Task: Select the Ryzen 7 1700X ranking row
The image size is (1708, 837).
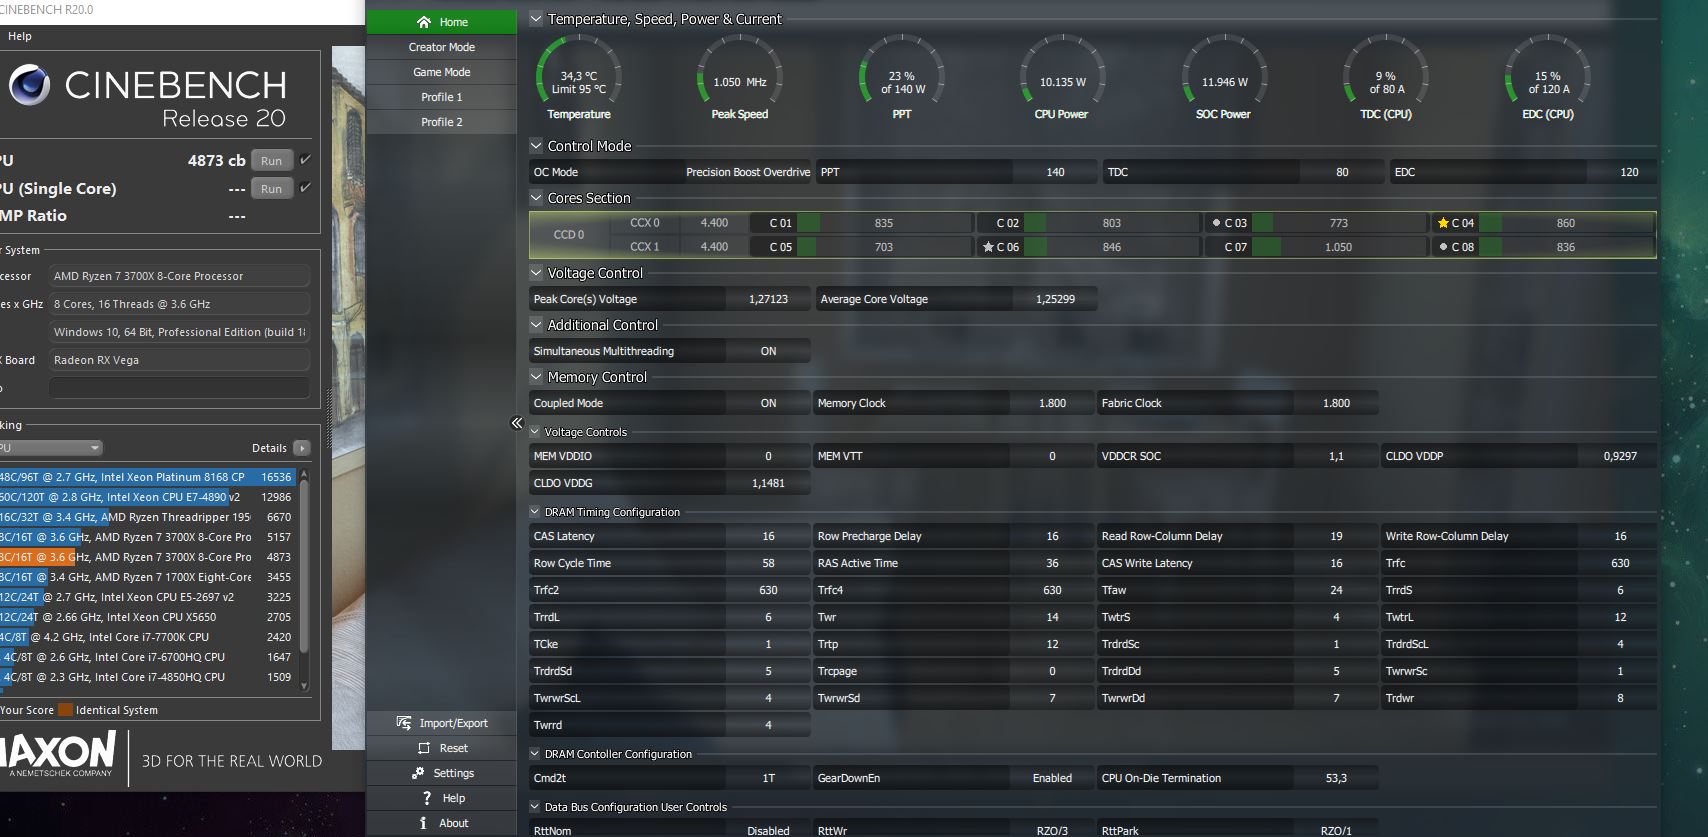Action: pos(146,577)
